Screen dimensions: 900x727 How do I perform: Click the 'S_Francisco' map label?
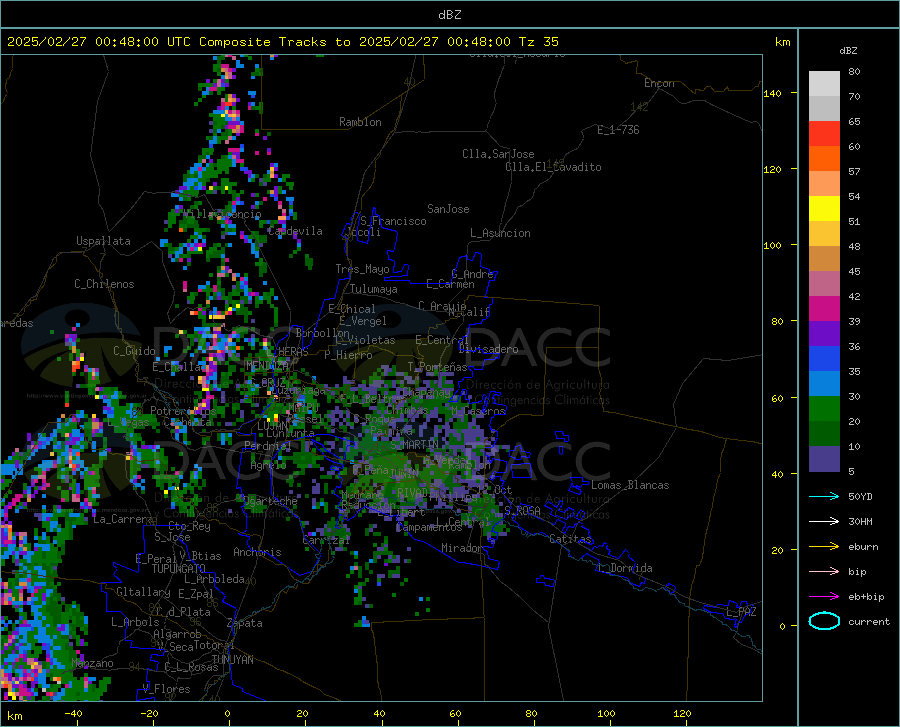point(393,221)
